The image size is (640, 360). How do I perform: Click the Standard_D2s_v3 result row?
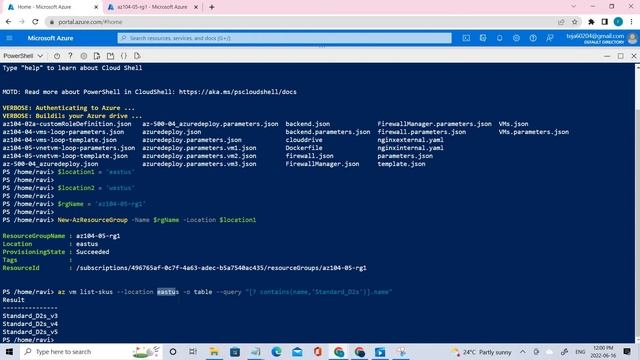[x=30, y=316]
